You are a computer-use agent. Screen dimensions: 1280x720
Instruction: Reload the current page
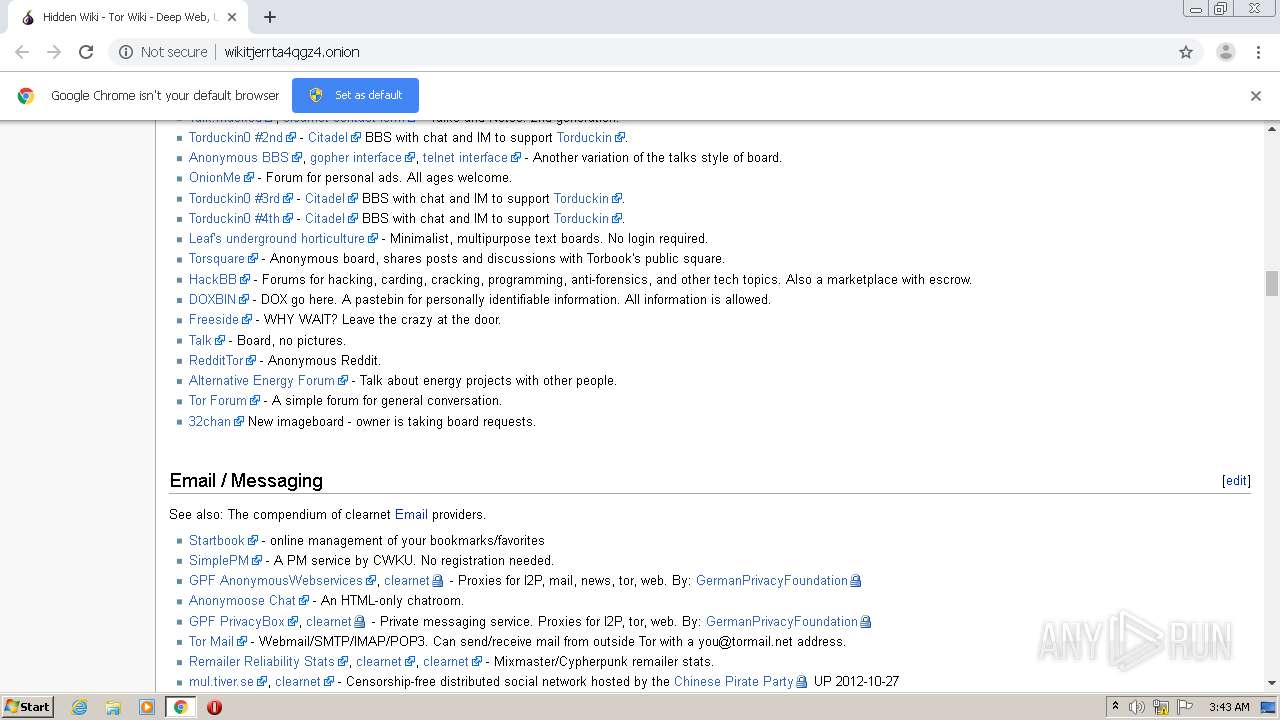(x=86, y=52)
